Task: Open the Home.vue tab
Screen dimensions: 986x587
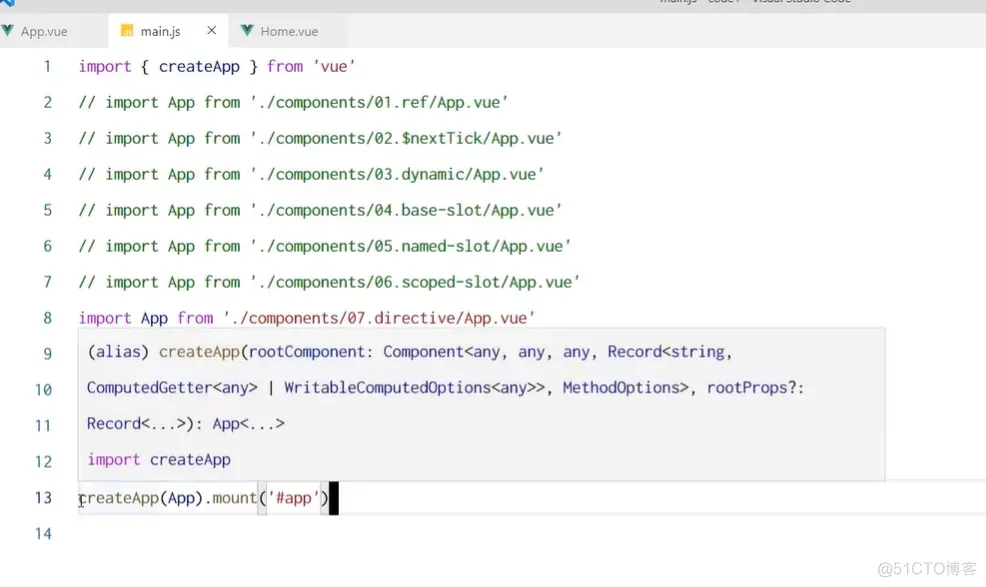Action: pyautogui.click(x=289, y=31)
